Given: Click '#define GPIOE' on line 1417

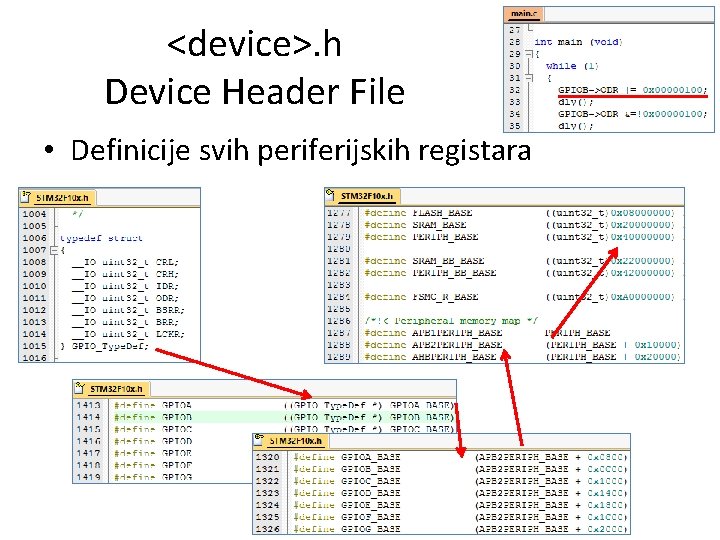Looking at the screenshot, I should click(x=153, y=453).
